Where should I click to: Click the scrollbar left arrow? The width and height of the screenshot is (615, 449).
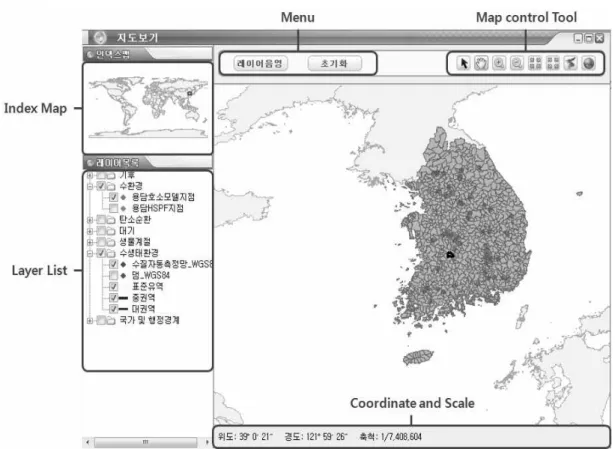(x=87, y=442)
